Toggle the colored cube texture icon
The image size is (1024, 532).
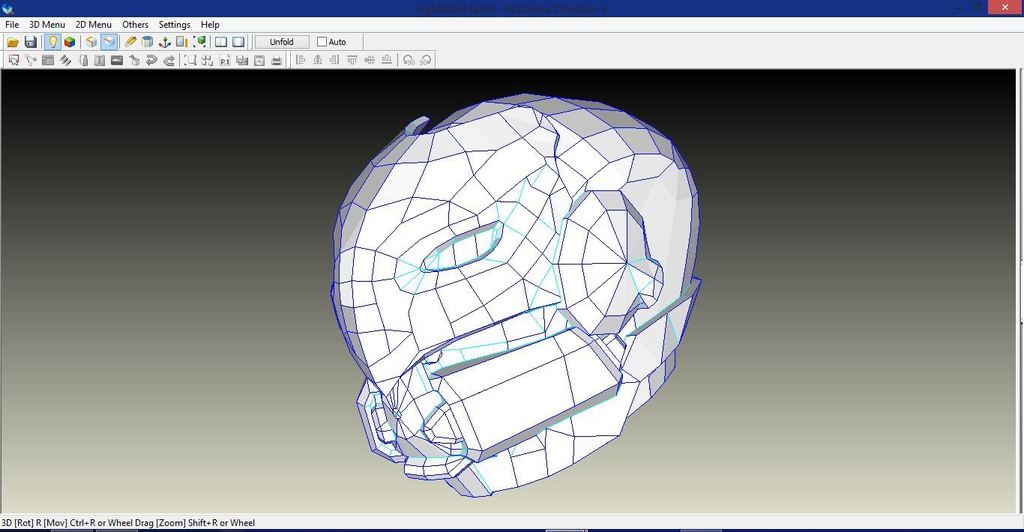coord(69,42)
